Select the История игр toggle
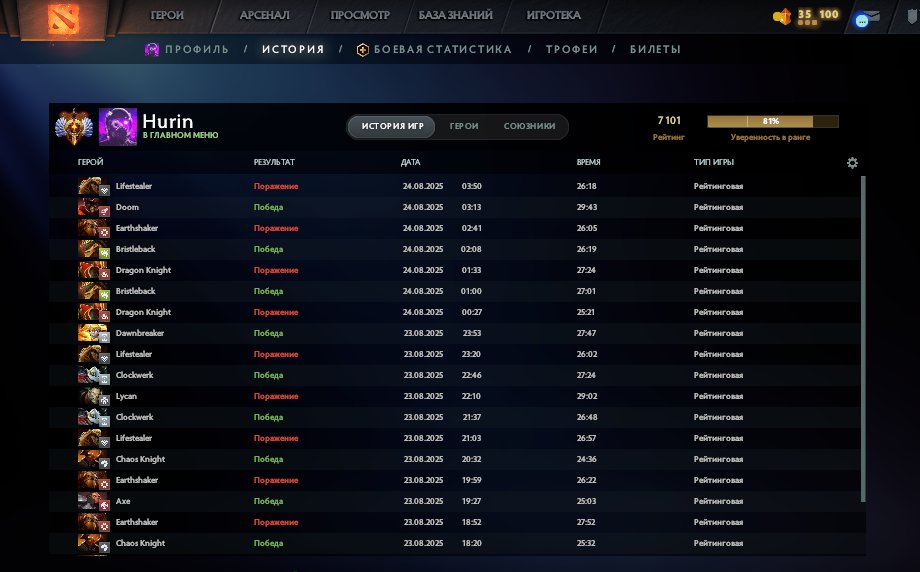Viewport: 920px width, 572px height. pos(392,127)
